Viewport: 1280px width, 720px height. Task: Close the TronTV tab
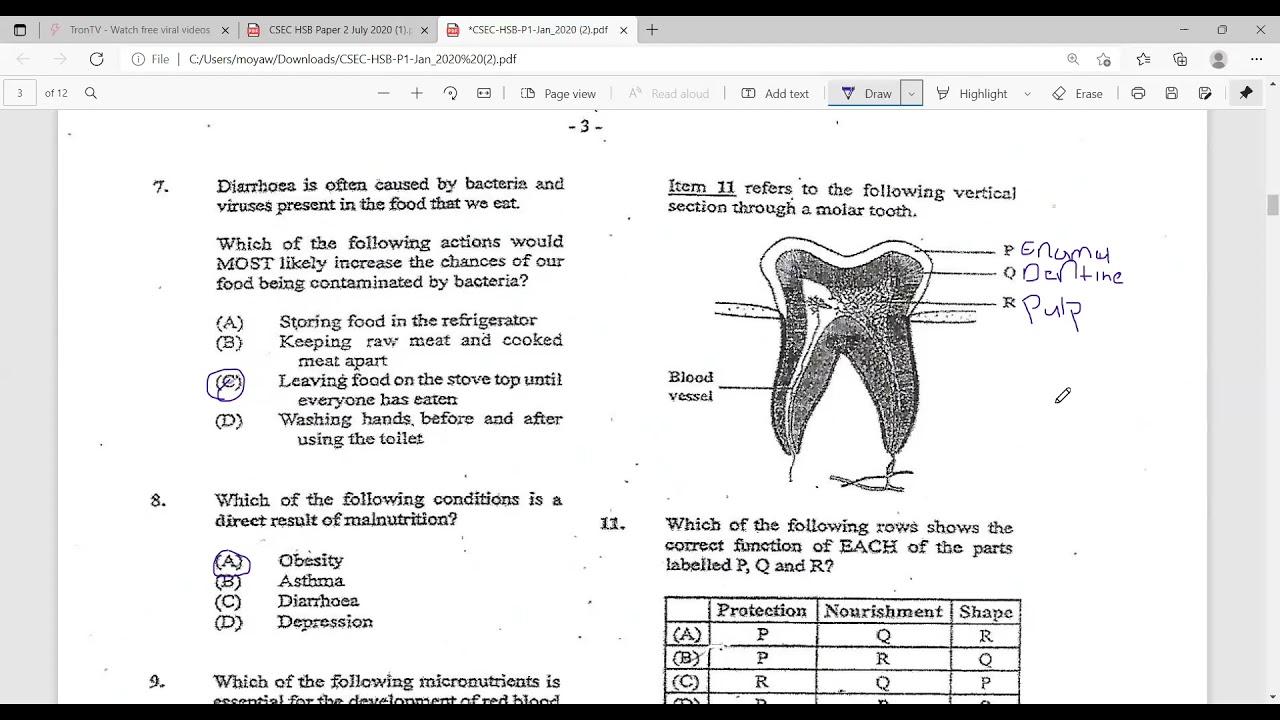(x=225, y=30)
